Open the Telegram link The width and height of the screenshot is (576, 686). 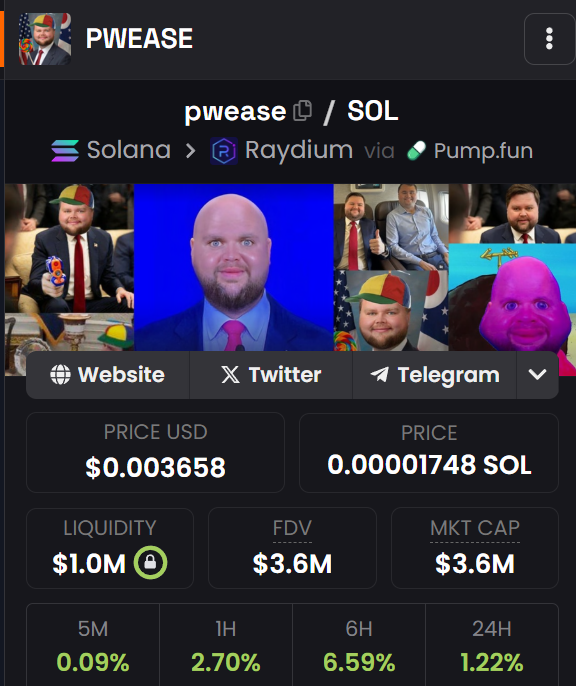(435, 375)
